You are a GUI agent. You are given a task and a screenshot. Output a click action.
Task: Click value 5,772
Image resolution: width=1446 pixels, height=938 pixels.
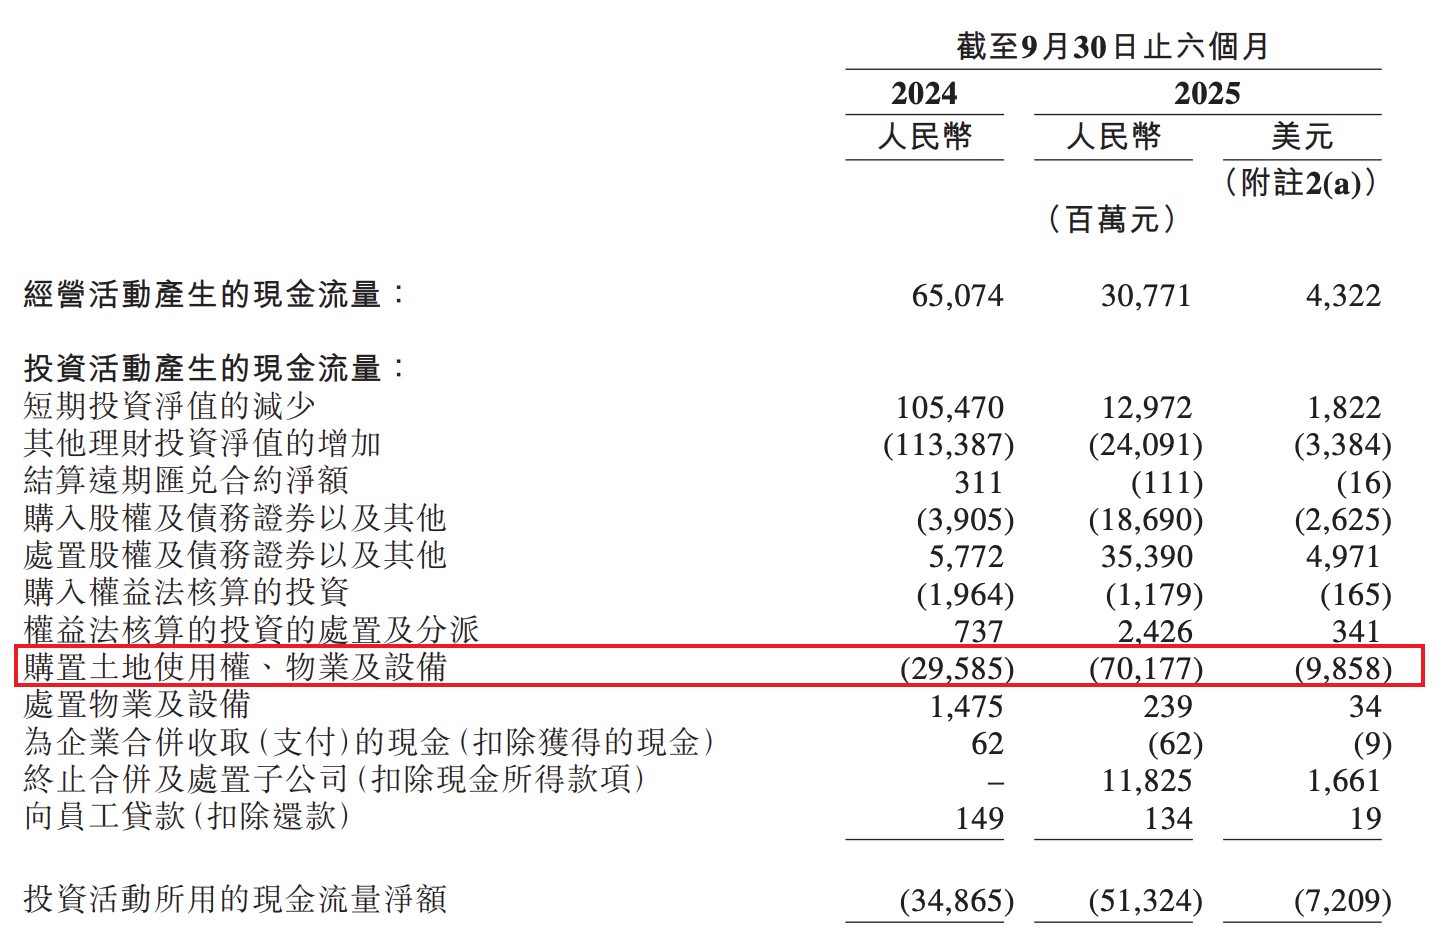pos(966,557)
